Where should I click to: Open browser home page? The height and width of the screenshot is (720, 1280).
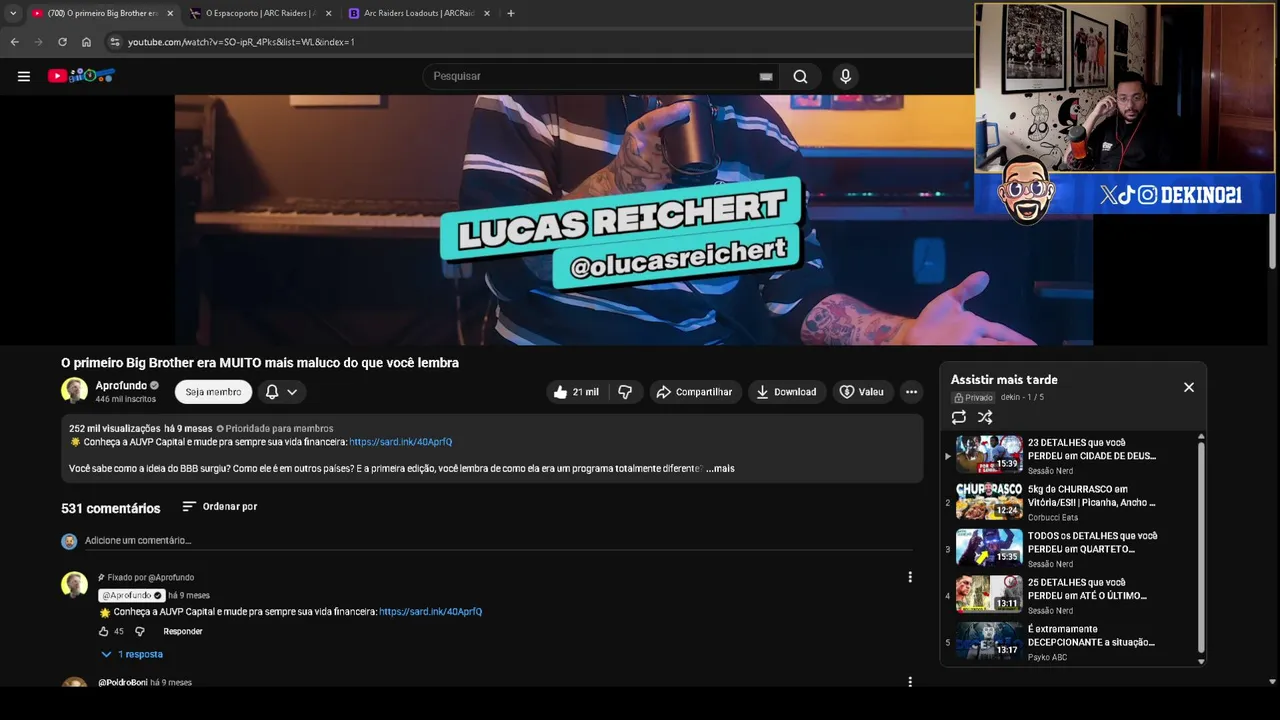[x=86, y=42]
